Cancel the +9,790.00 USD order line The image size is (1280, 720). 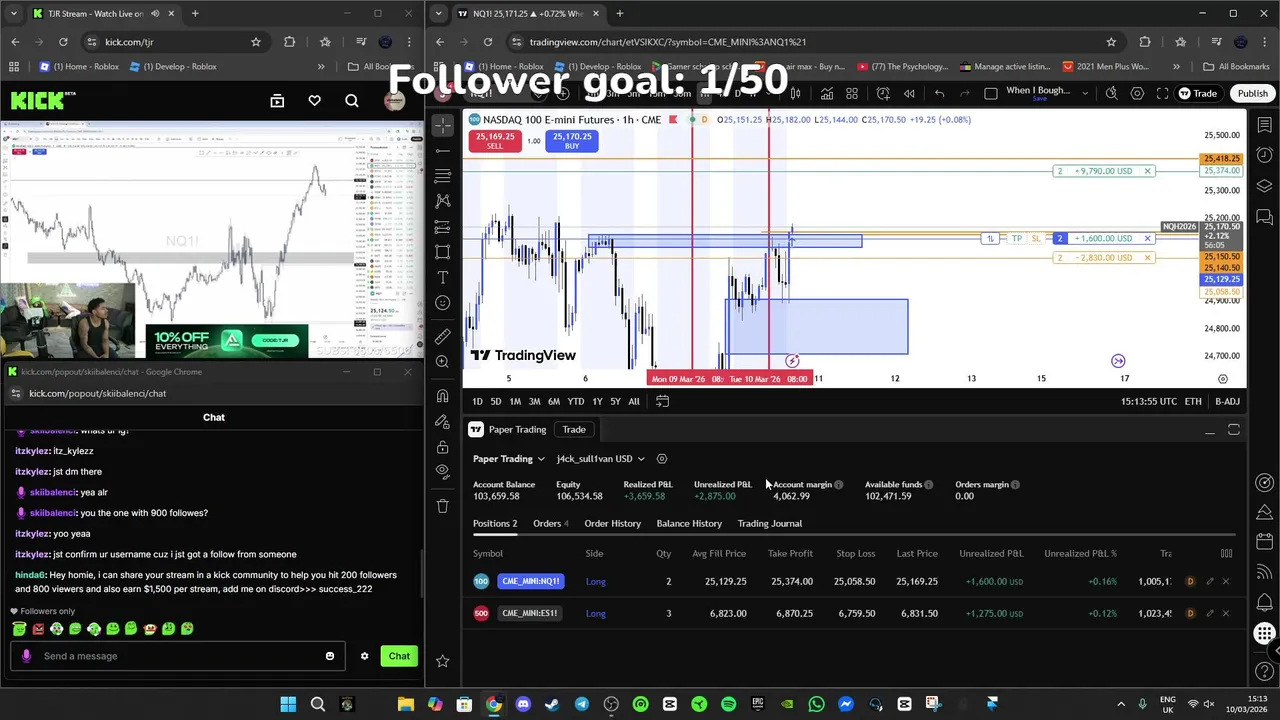point(1147,171)
